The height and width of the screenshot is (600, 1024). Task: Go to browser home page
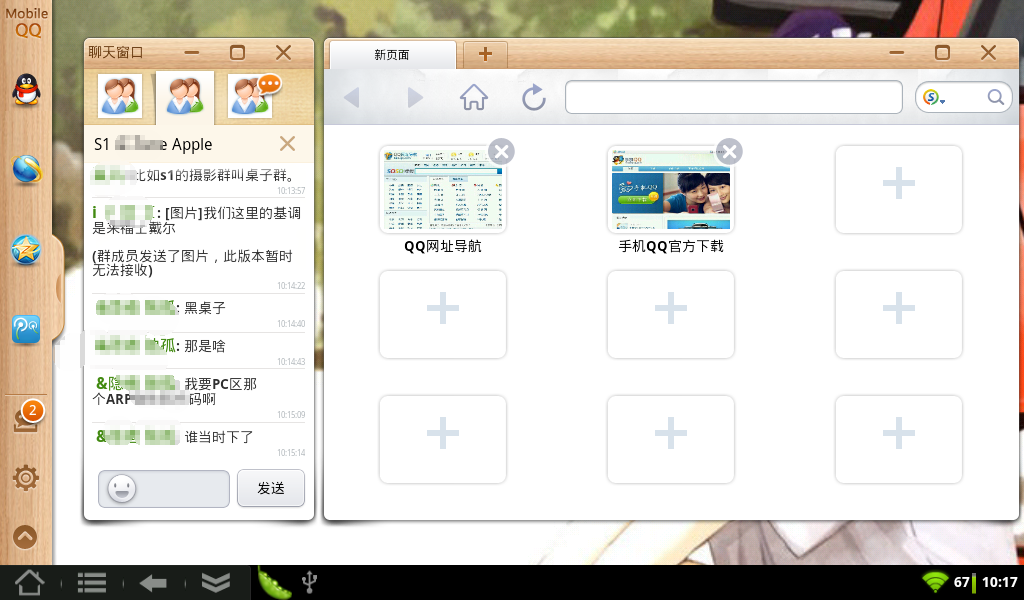(x=474, y=97)
